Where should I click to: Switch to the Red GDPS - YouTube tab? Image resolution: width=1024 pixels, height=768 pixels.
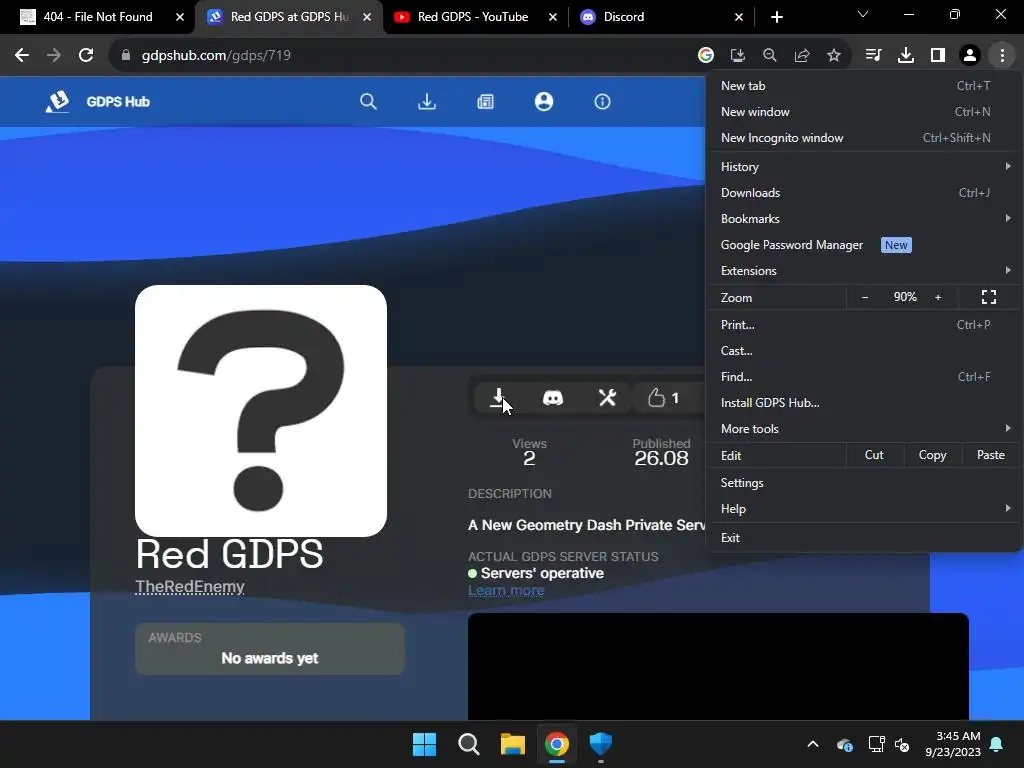(473, 17)
